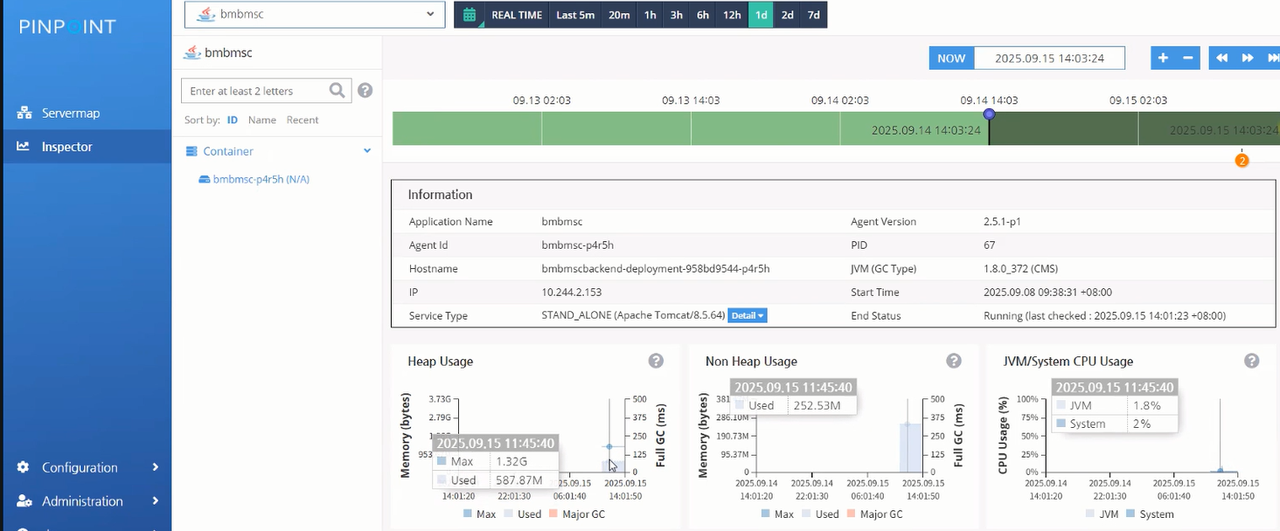Viewport: 1280px width, 531px height.
Task: Zoom in timeline with plus button
Action: pos(1163,58)
